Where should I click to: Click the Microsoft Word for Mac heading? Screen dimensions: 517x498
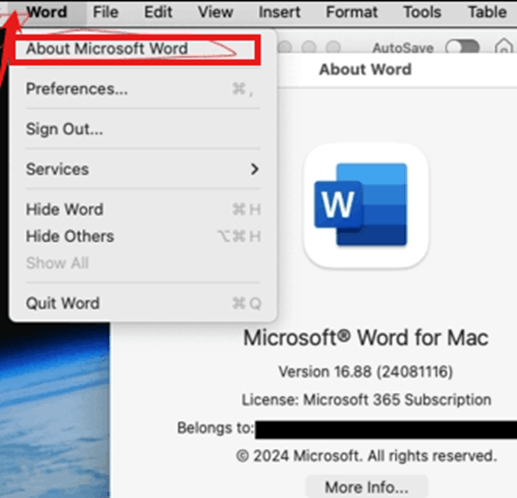point(366,338)
